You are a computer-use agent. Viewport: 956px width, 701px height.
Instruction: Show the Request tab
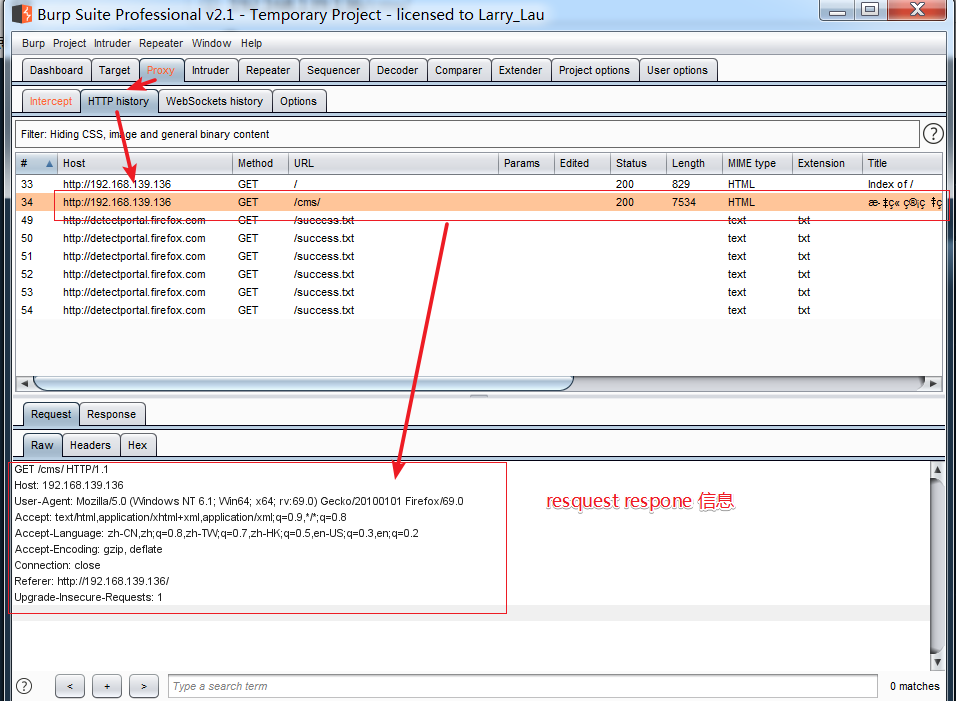point(51,415)
